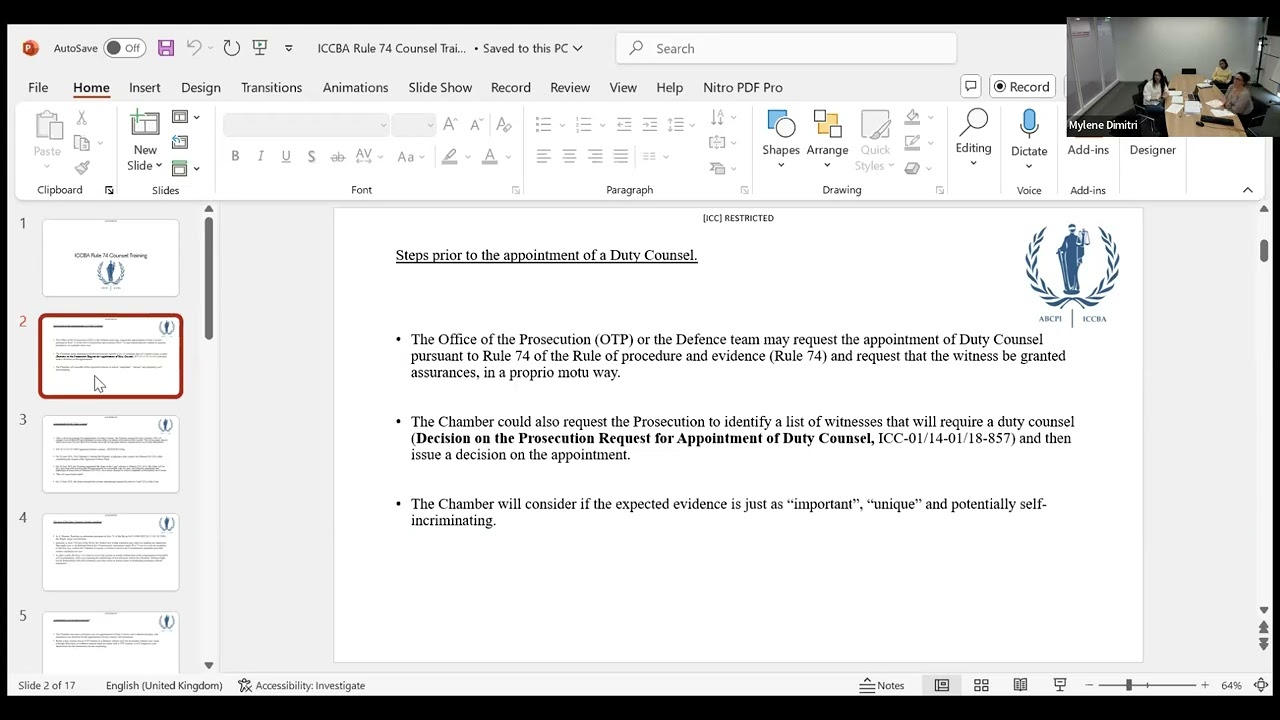This screenshot has width=1280, height=720.
Task: Switch to Slide Sorter view icon
Action: pyautogui.click(x=981, y=685)
